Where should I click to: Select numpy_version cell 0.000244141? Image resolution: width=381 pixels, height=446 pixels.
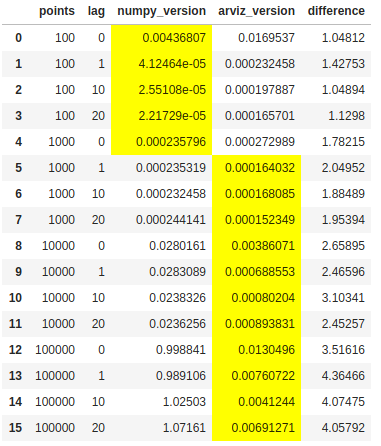[161, 220]
